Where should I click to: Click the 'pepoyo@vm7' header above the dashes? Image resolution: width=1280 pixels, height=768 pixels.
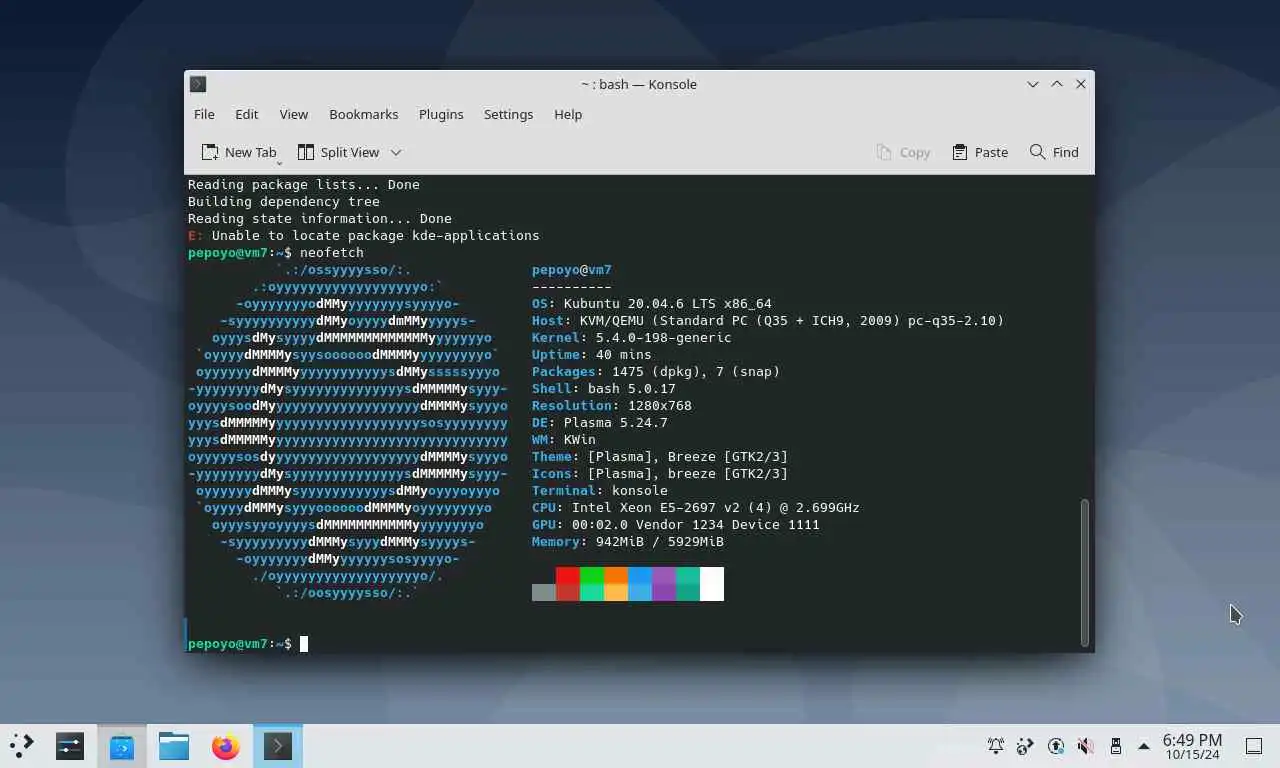[572, 270]
